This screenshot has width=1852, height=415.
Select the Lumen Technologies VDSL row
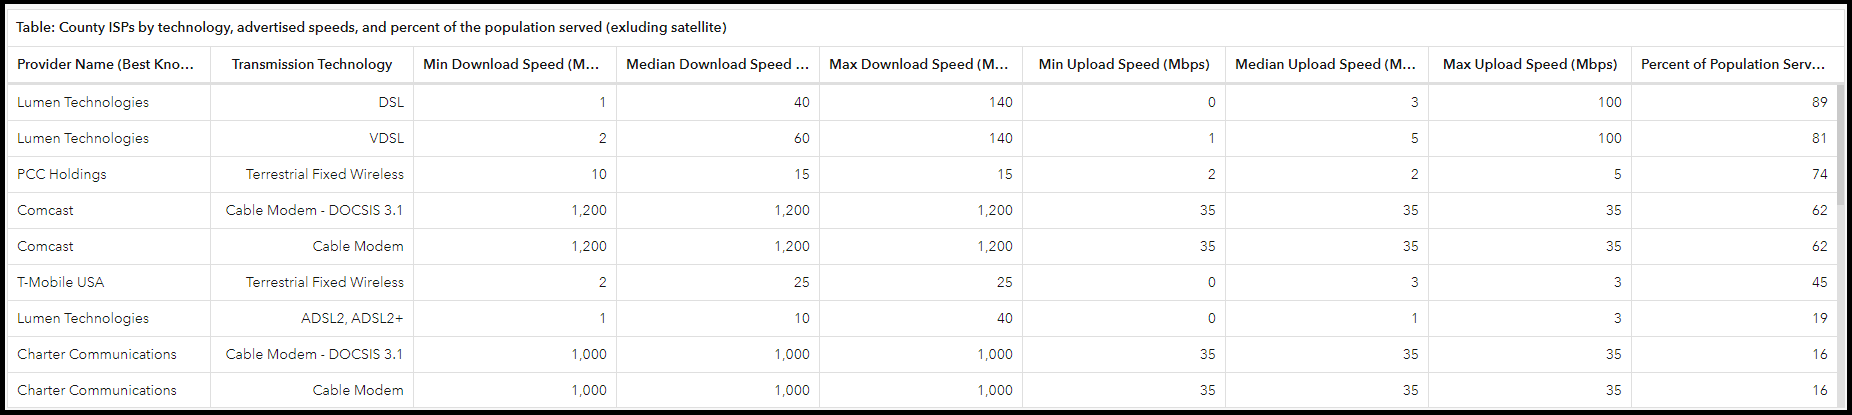[922, 138]
